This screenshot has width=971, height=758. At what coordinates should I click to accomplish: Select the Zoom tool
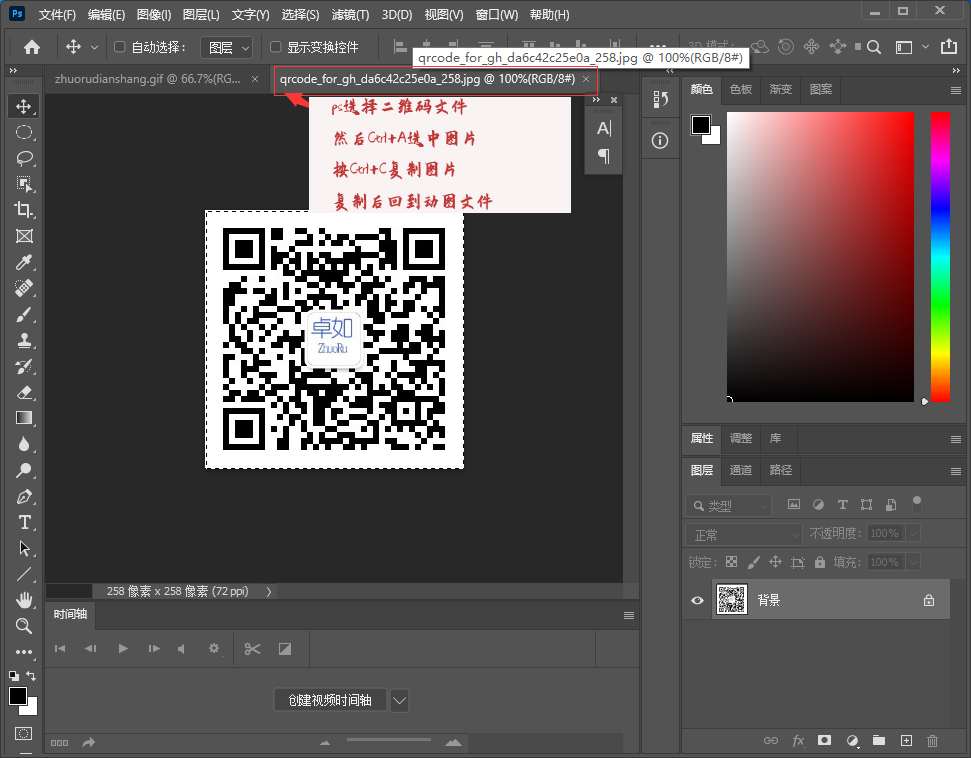(x=24, y=626)
